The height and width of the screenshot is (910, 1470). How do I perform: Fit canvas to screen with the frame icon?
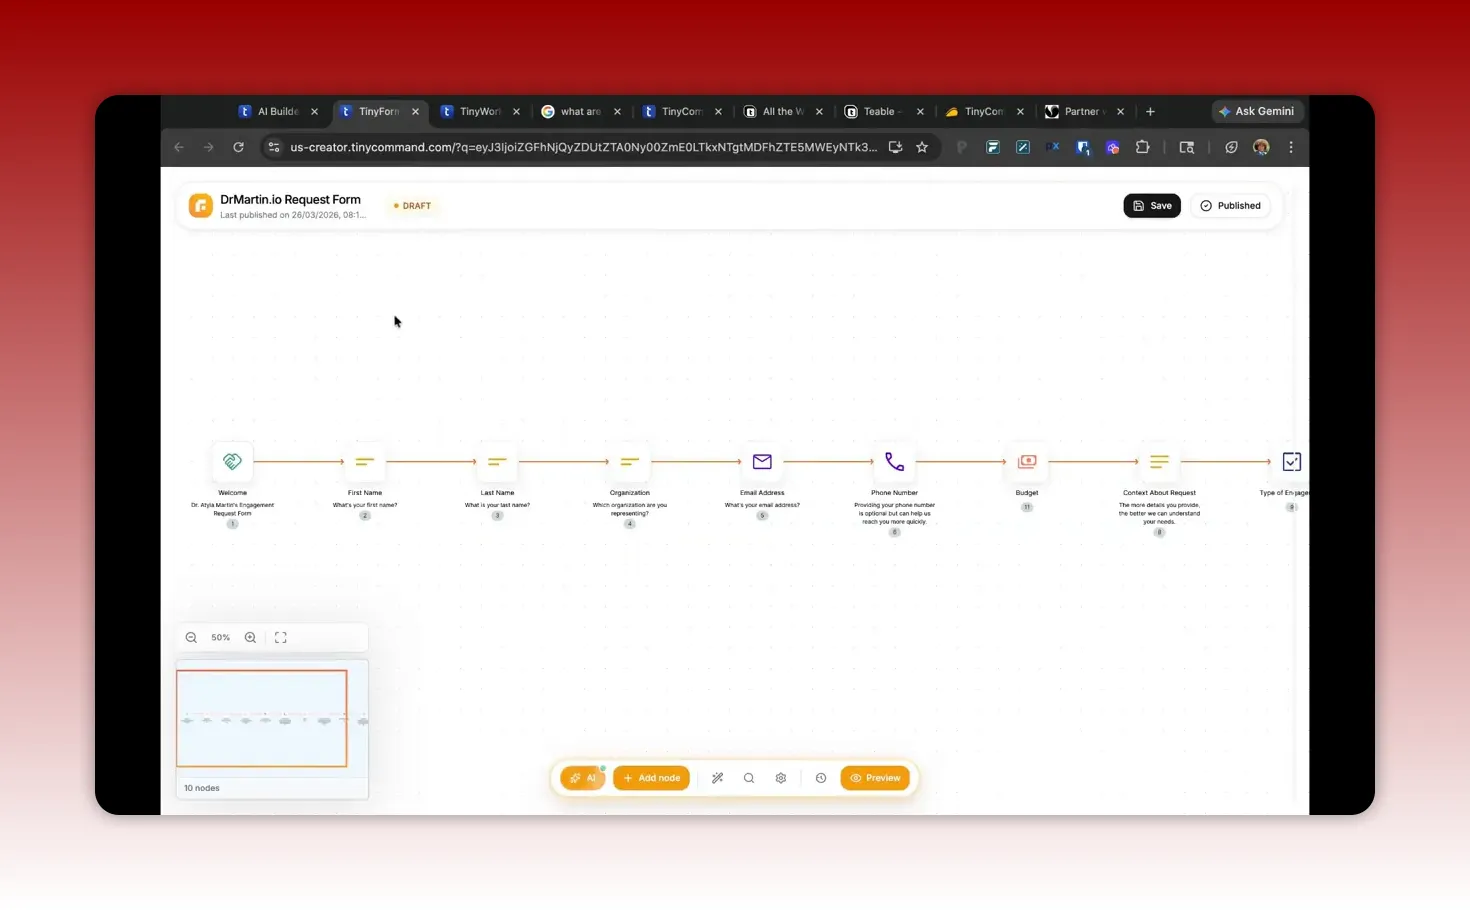click(x=280, y=637)
